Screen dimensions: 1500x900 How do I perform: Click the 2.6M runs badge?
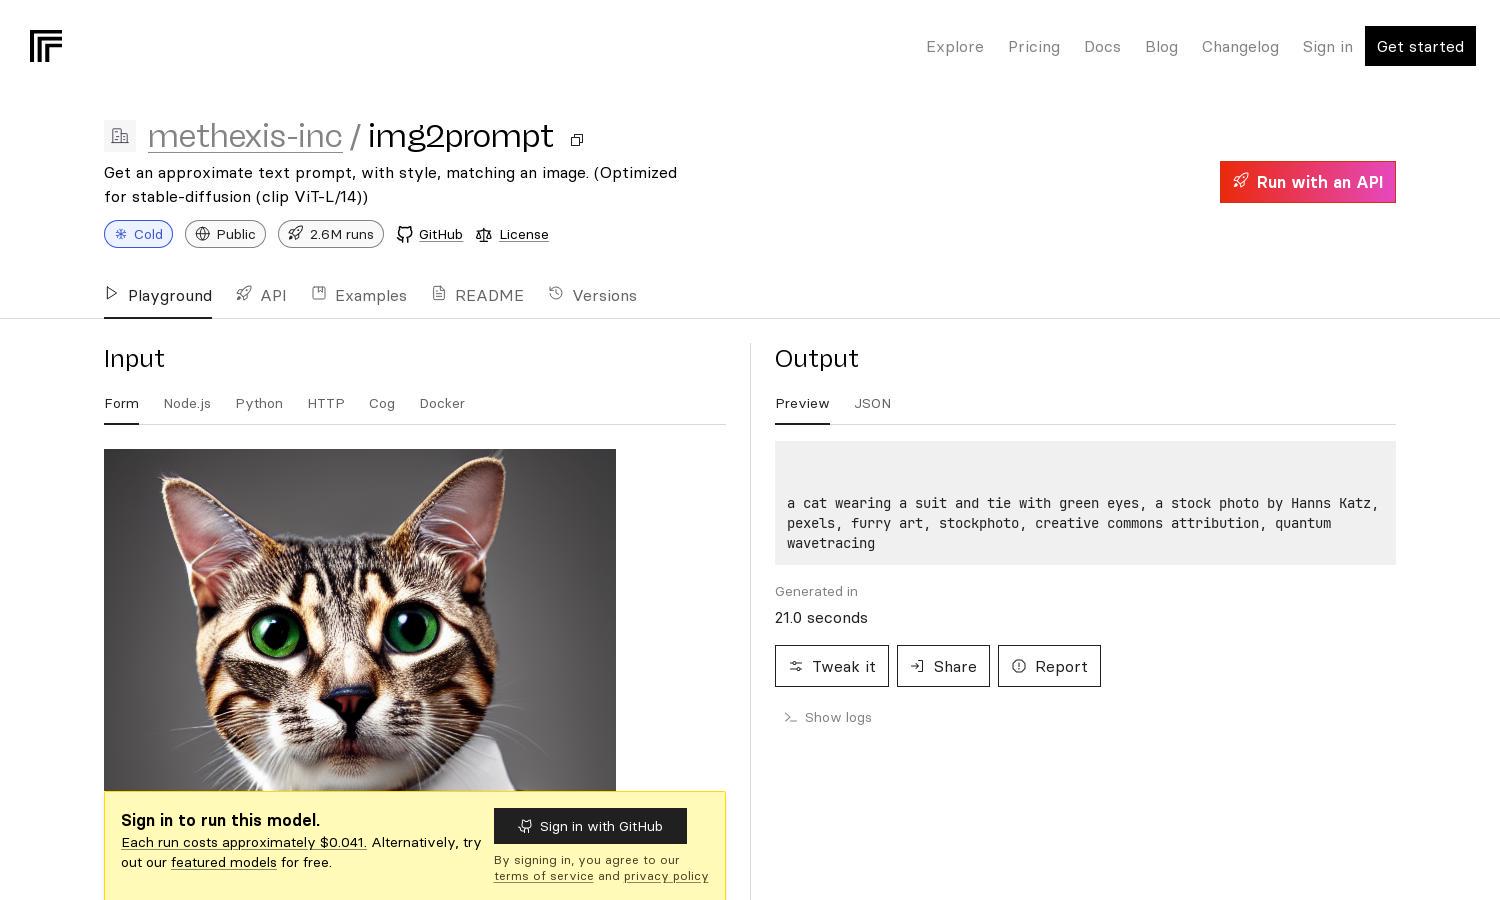click(x=331, y=234)
